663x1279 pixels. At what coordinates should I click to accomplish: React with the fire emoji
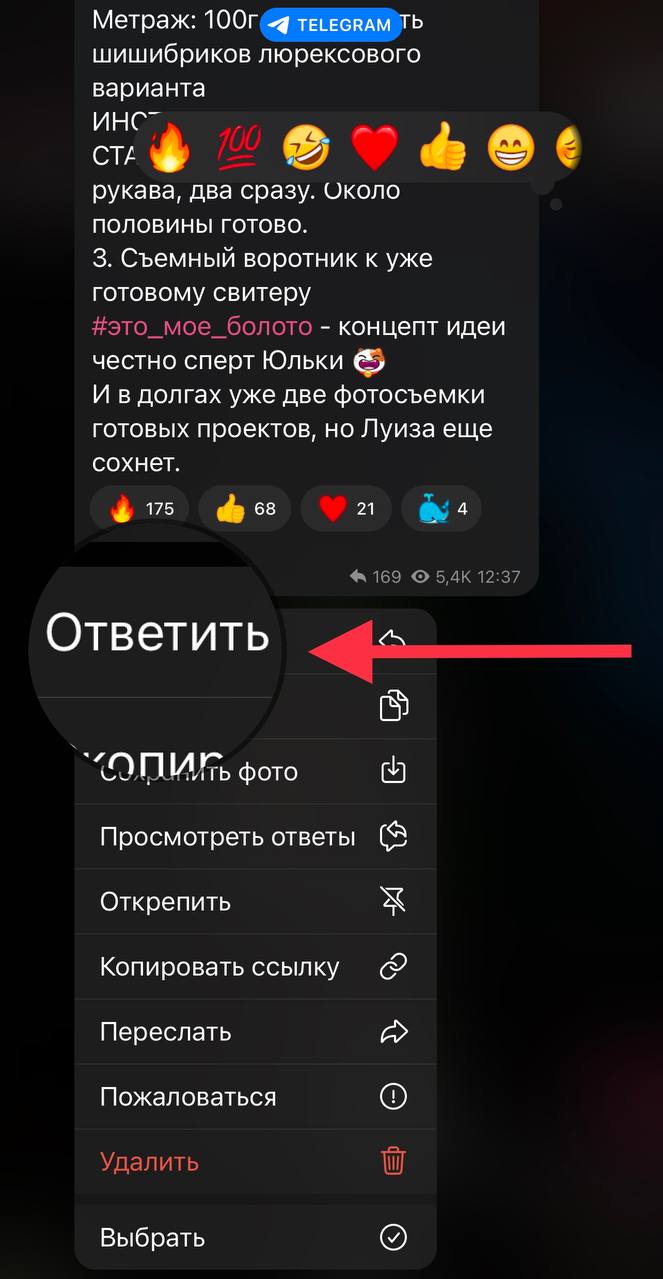168,149
